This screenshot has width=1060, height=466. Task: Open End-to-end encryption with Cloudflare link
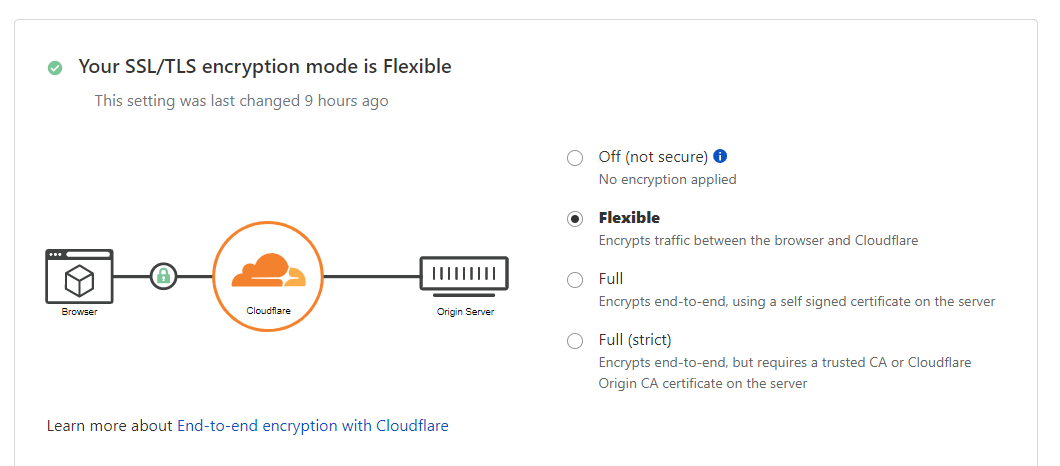(x=312, y=426)
